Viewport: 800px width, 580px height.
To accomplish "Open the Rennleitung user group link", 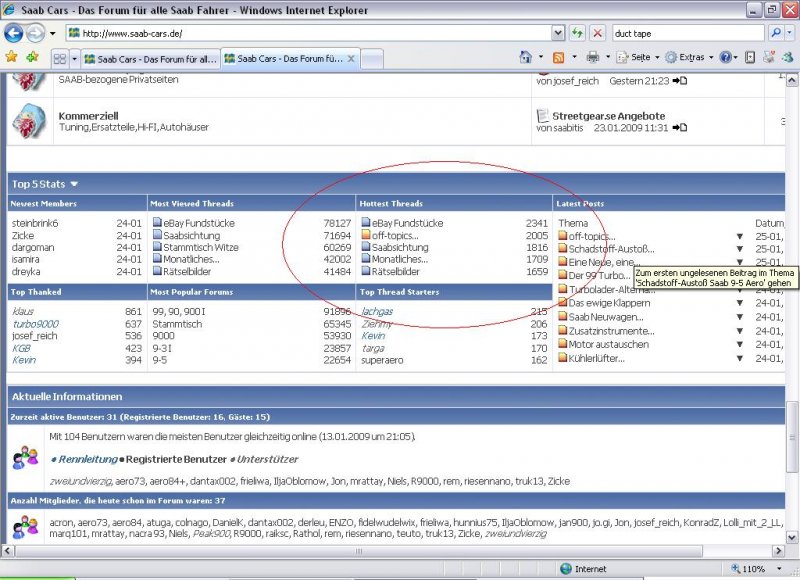I will 88,459.
